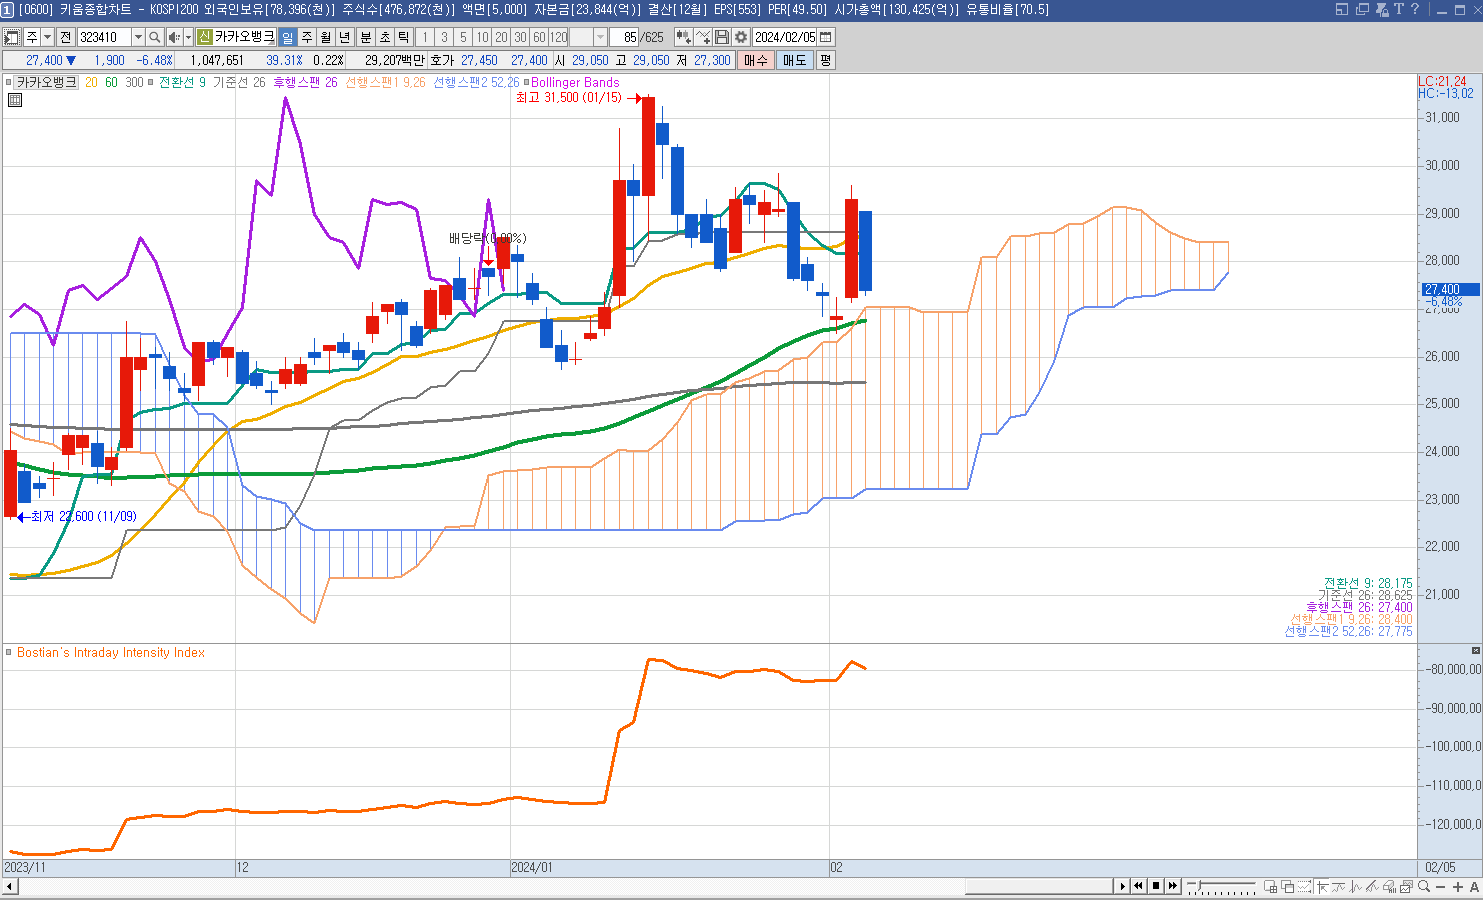This screenshot has height=900, width=1483.
Task: Click interval preset 1 button
Action: (x=425, y=37)
